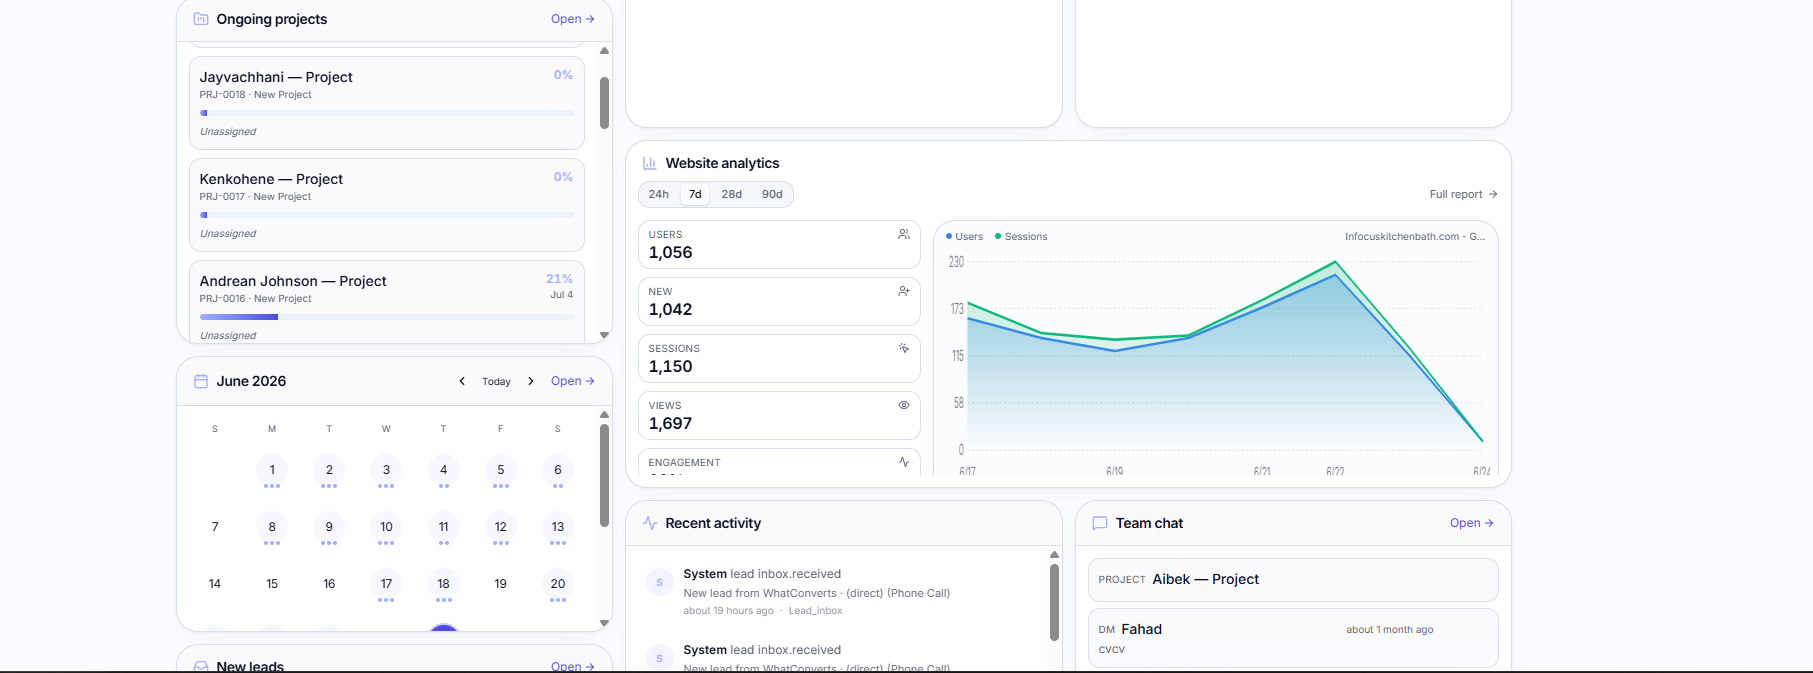Click the calendar scrollbar down arrow

(604, 623)
